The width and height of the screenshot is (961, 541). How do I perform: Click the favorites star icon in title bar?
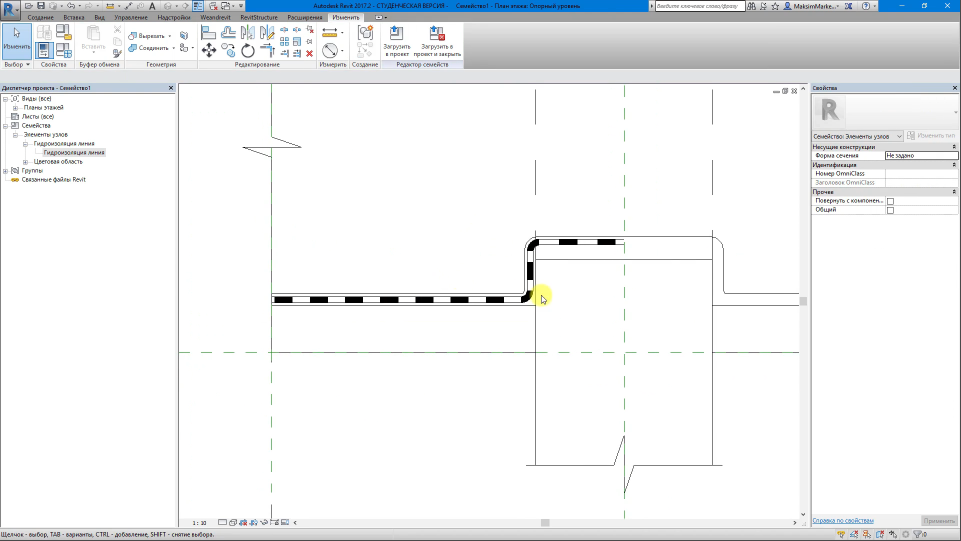click(775, 6)
